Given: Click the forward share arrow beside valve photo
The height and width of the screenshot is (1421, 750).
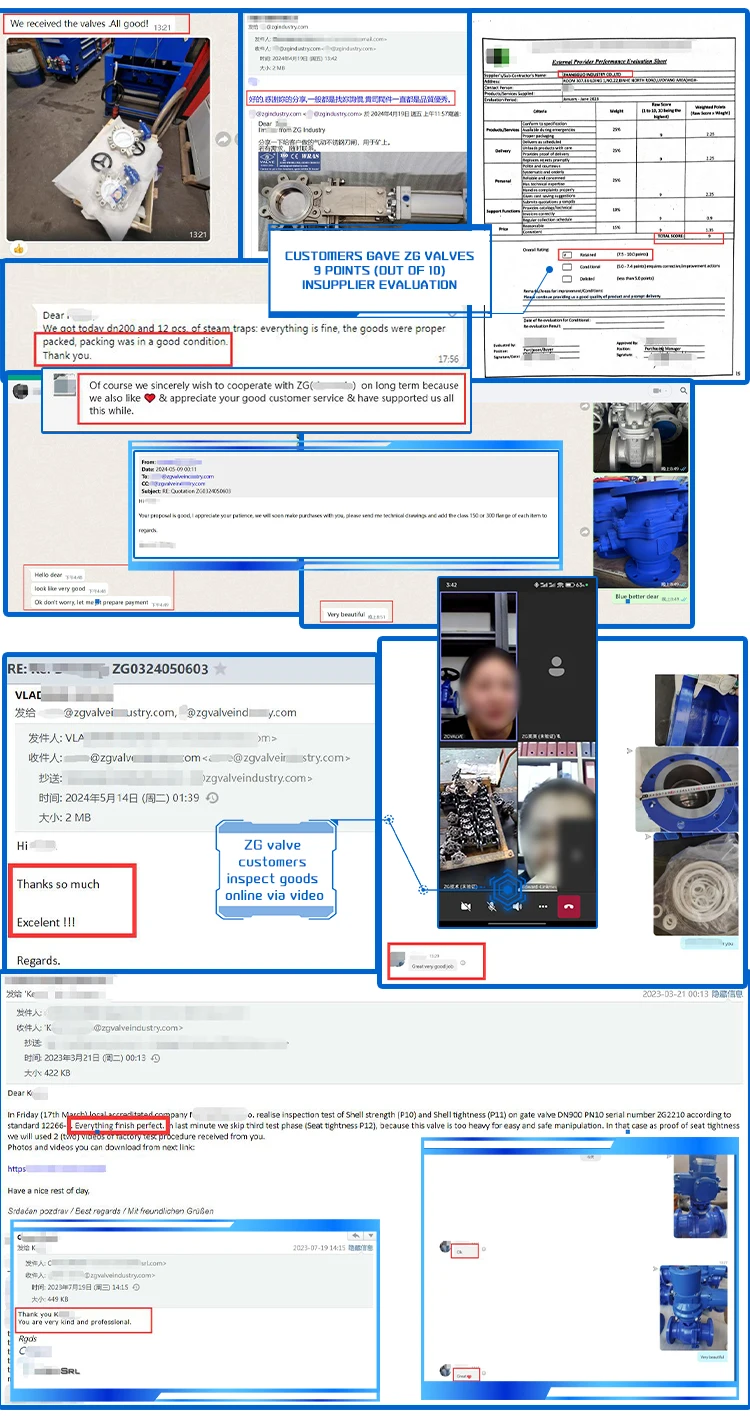Looking at the screenshot, I should [x=224, y=141].
